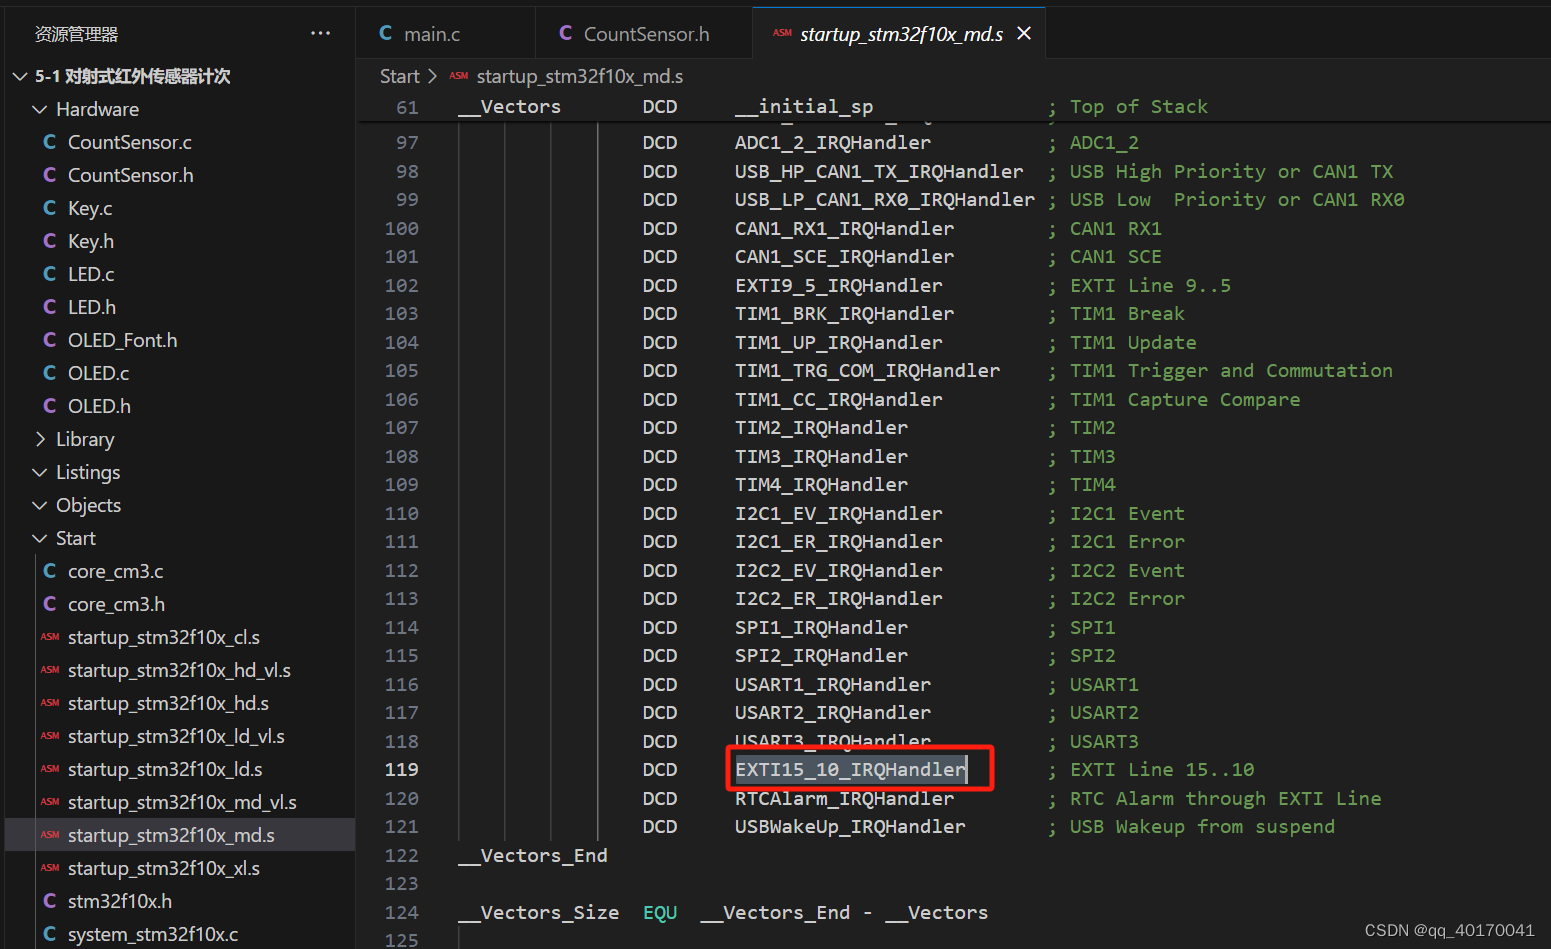The image size is (1551, 949).
Task: Select startup_stm32f10x_md.s editor tab
Action: click(901, 34)
